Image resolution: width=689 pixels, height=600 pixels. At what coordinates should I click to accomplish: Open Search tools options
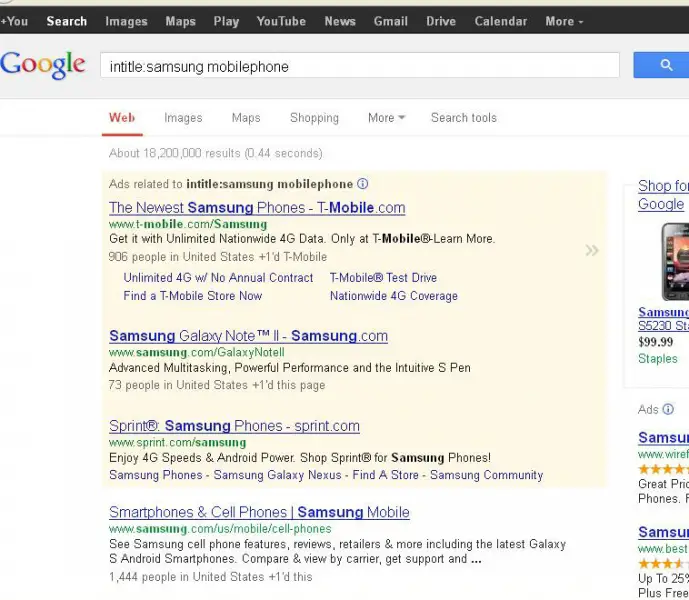464,118
